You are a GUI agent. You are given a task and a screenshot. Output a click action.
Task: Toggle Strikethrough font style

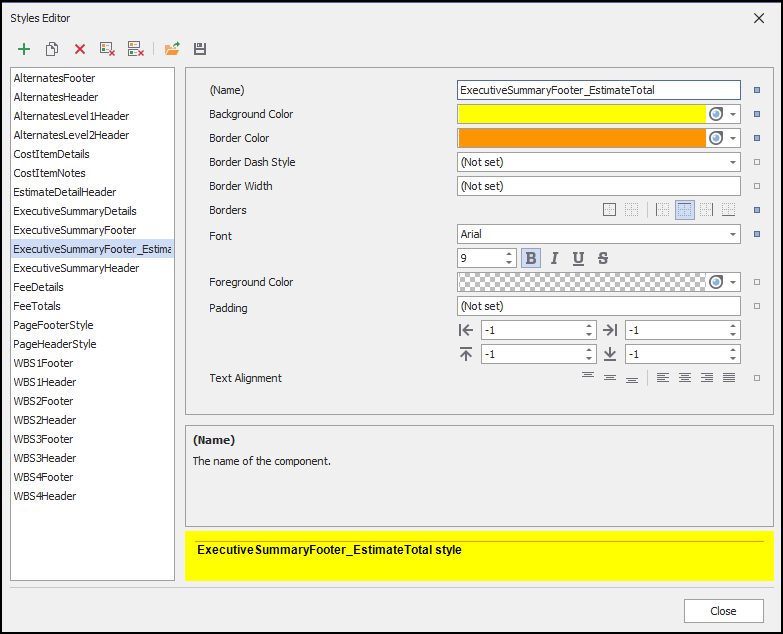click(x=603, y=258)
